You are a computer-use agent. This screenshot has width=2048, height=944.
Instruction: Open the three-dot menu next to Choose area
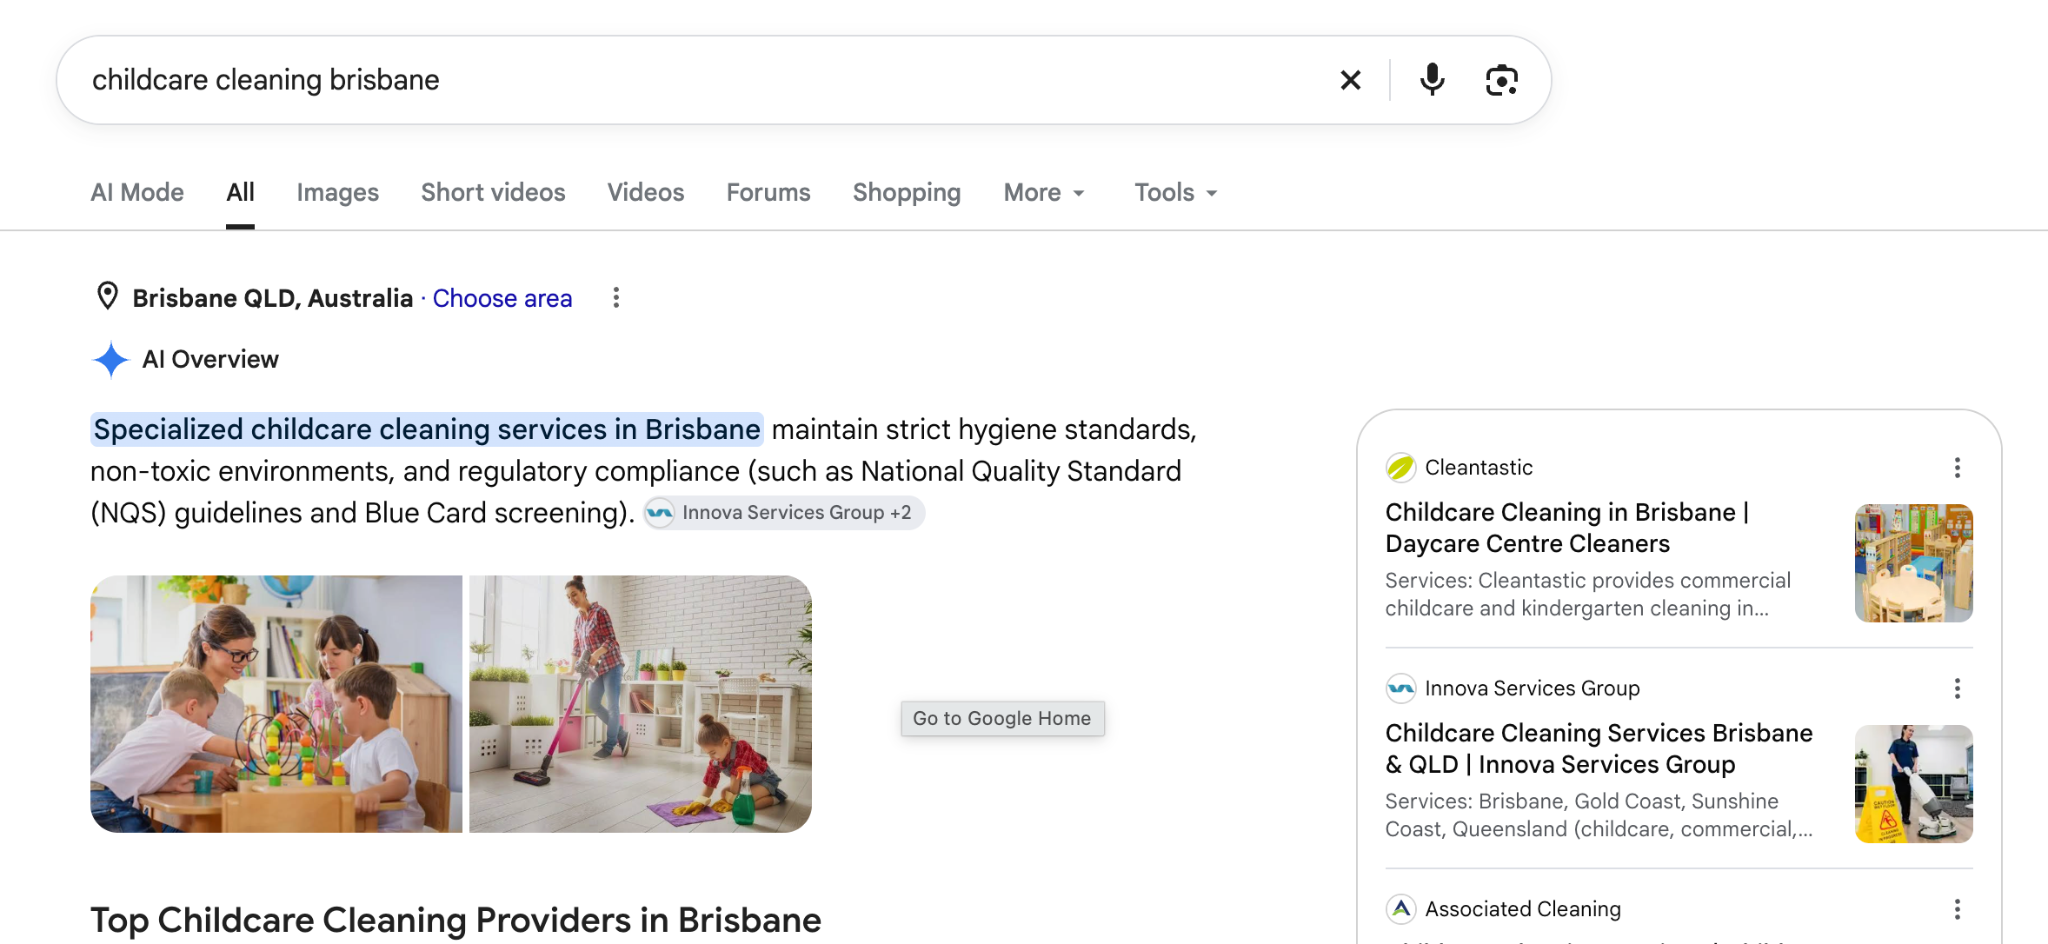click(x=616, y=298)
